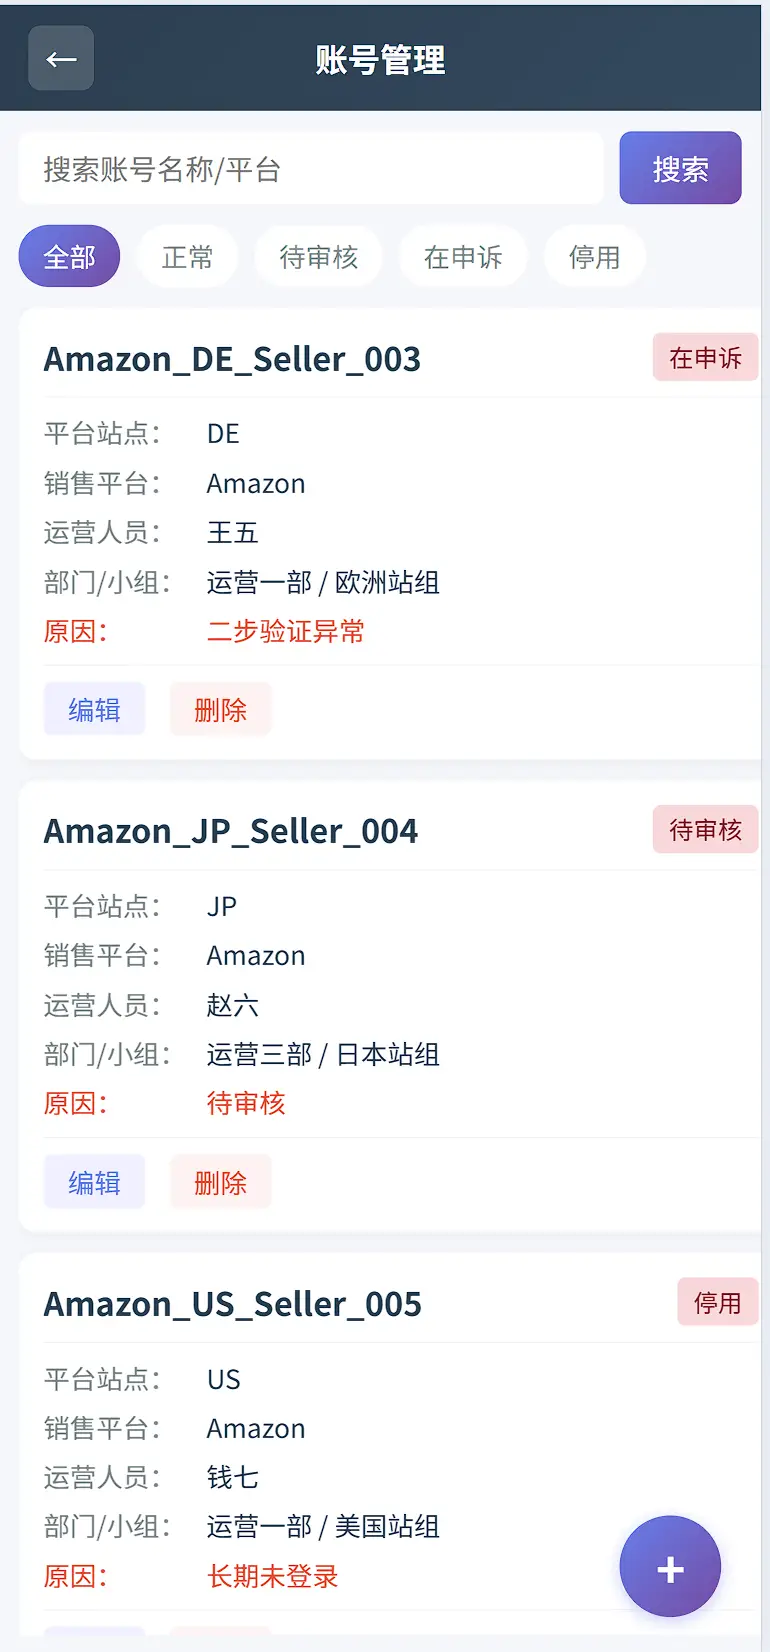Edit Amazon_DE_Seller_003 account

point(94,709)
